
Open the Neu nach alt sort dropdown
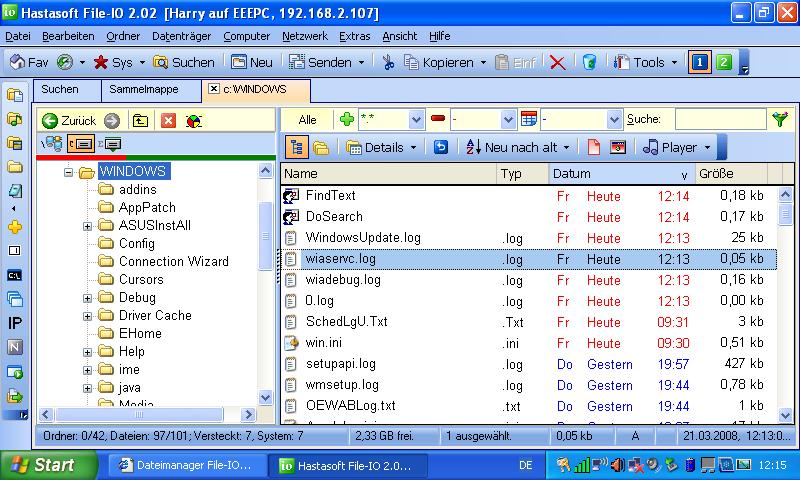tap(566, 148)
